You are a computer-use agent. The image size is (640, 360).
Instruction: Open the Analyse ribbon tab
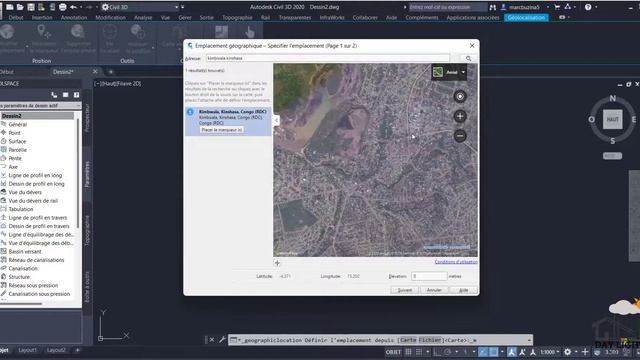pyautogui.click(x=143, y=18)
